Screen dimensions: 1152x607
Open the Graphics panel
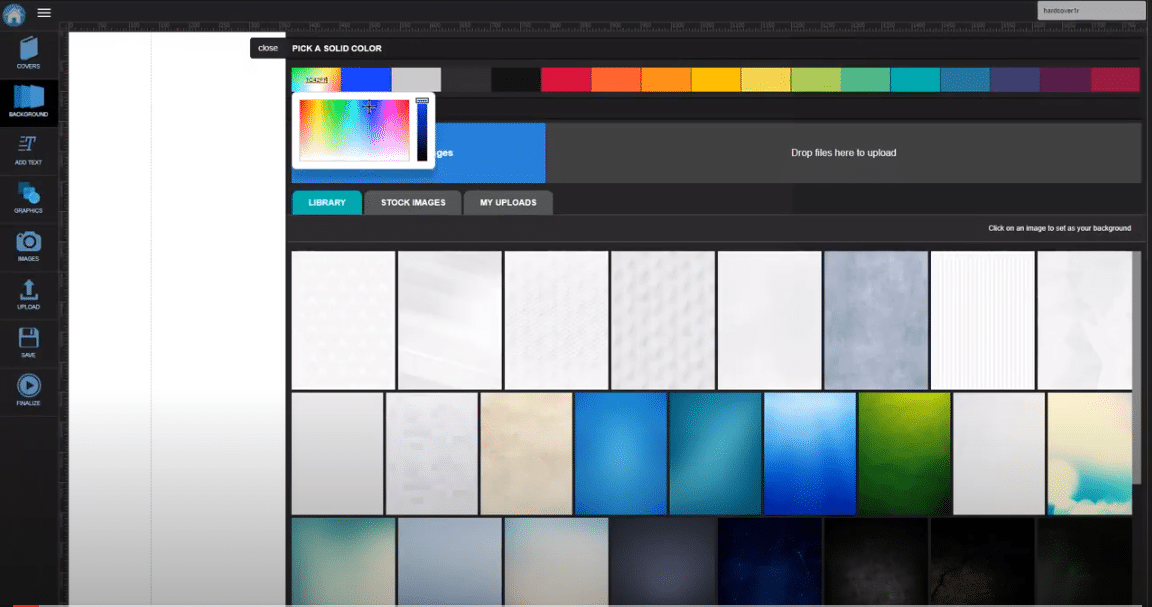coord(28,197)
